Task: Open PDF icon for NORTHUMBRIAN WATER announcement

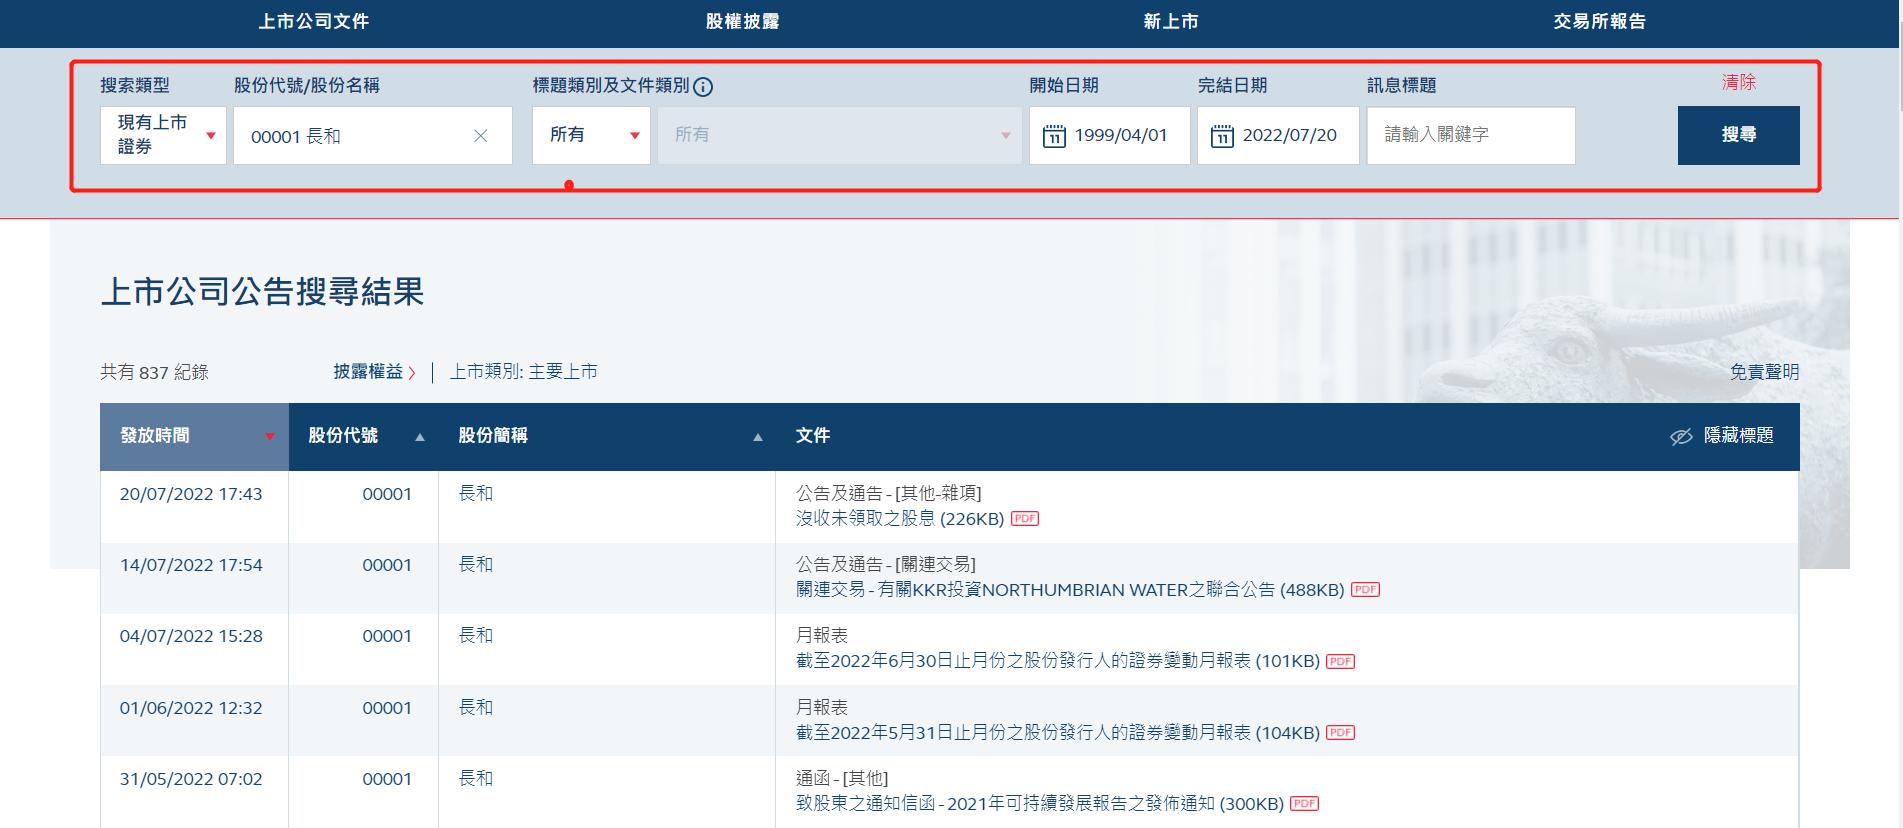Action: pos(1365,590)
